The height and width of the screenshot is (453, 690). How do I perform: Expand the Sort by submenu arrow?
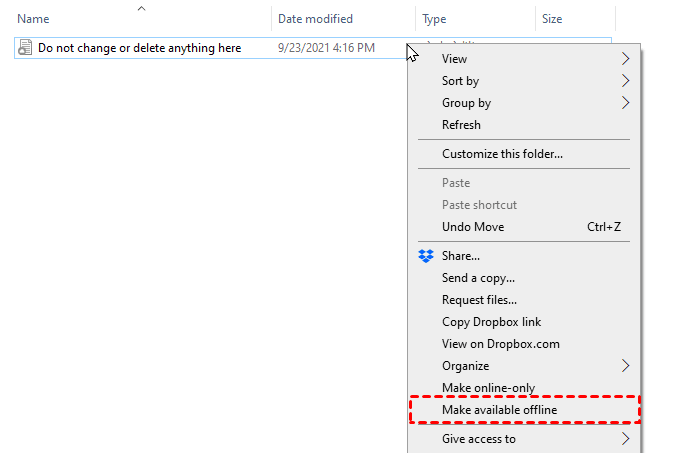click(626, 81)
